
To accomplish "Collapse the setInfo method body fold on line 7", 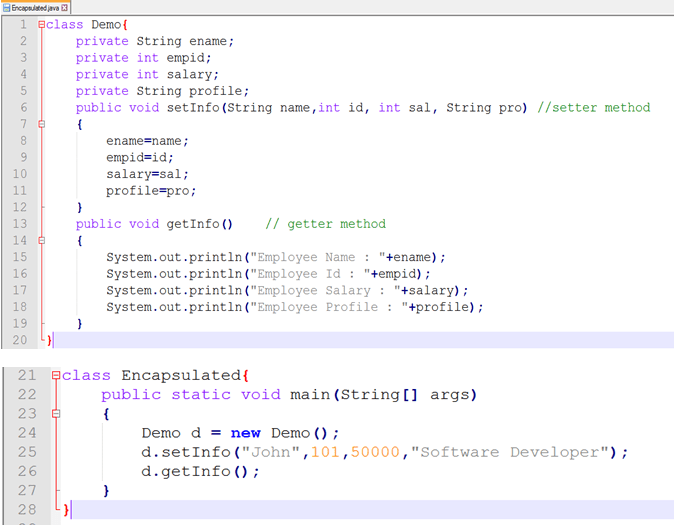I will 41,124.
